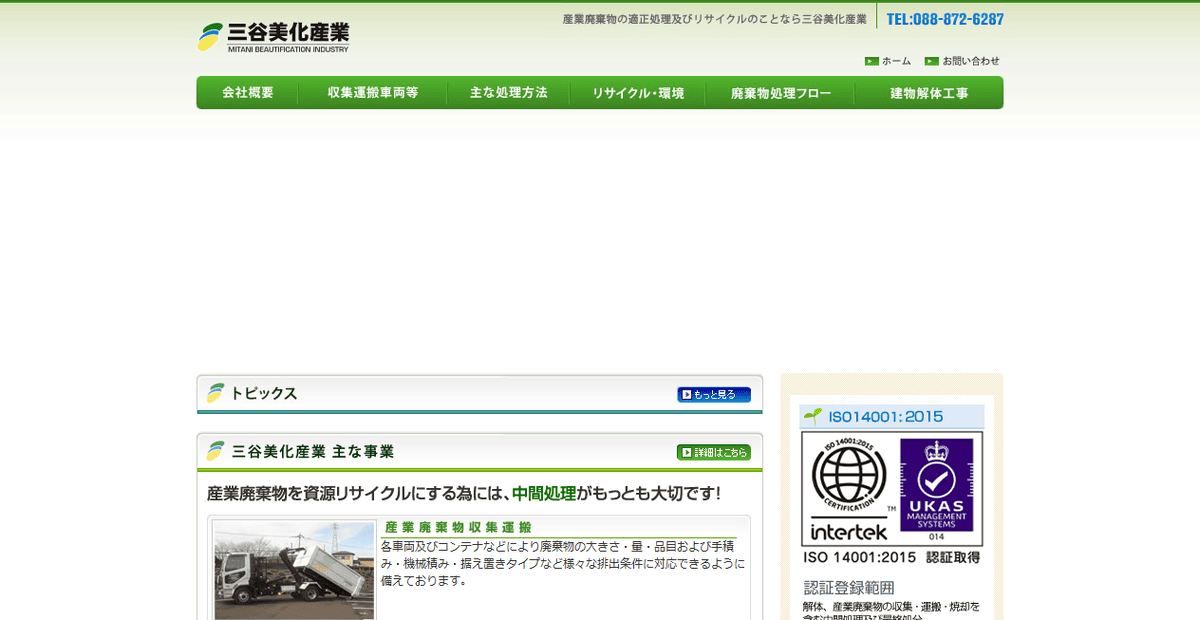Click the garbage truck photo thumbnail
Image resolution: width=1200 pixels, height=620 pixels.
292,571
